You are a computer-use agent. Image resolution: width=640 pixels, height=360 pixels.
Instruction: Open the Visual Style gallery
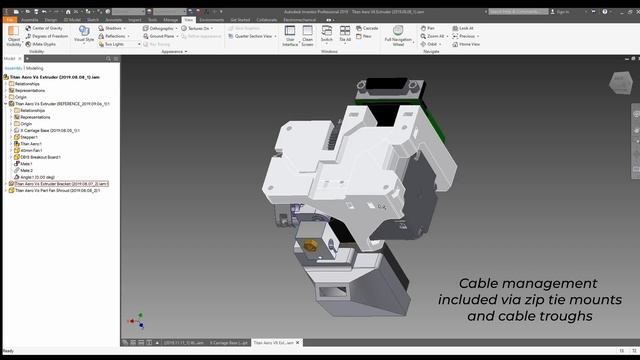84,34
